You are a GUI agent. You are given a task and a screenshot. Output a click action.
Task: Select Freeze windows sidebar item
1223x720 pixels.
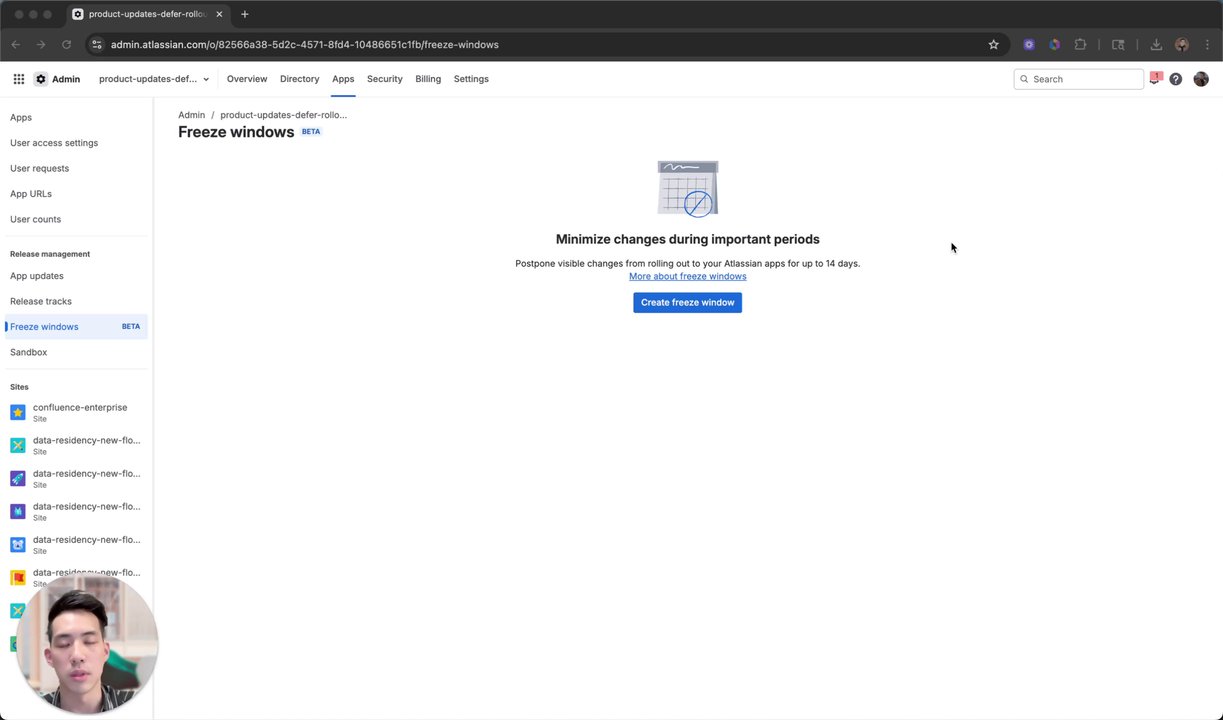coord(76,327)
